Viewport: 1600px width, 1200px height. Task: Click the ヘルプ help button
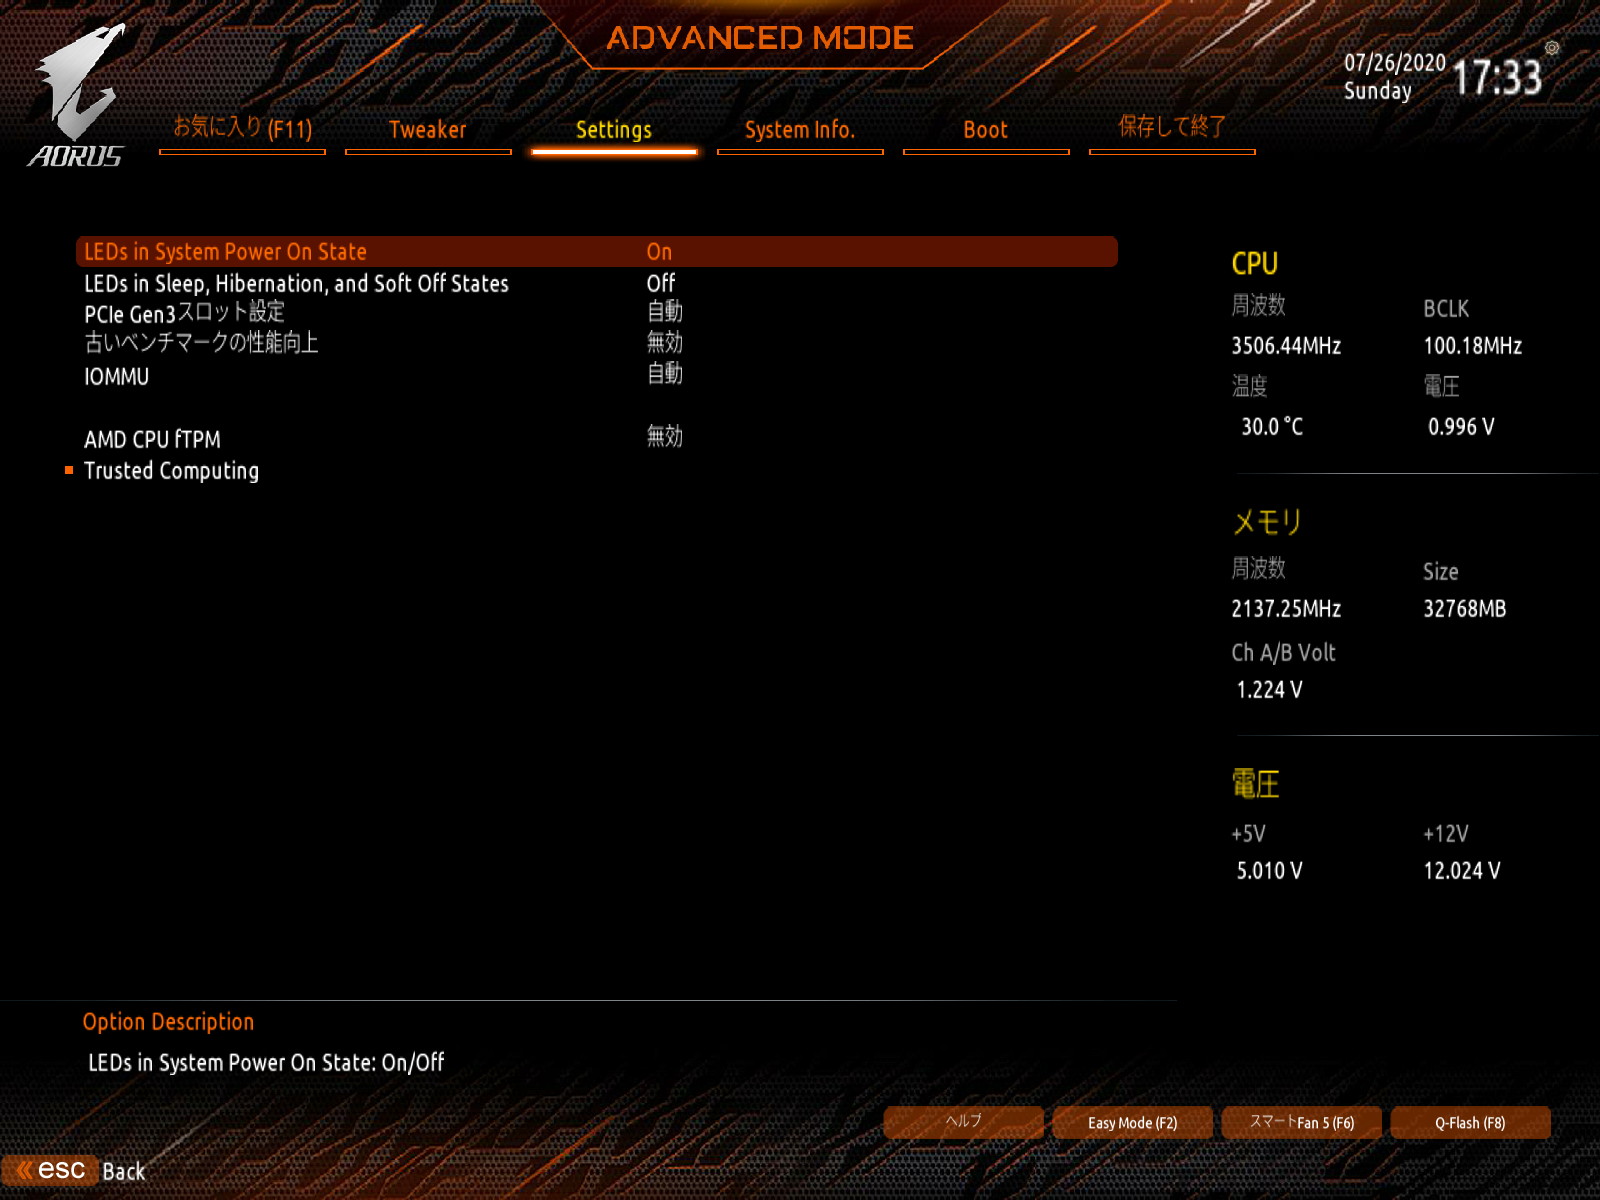click(x=964, y=1123)
